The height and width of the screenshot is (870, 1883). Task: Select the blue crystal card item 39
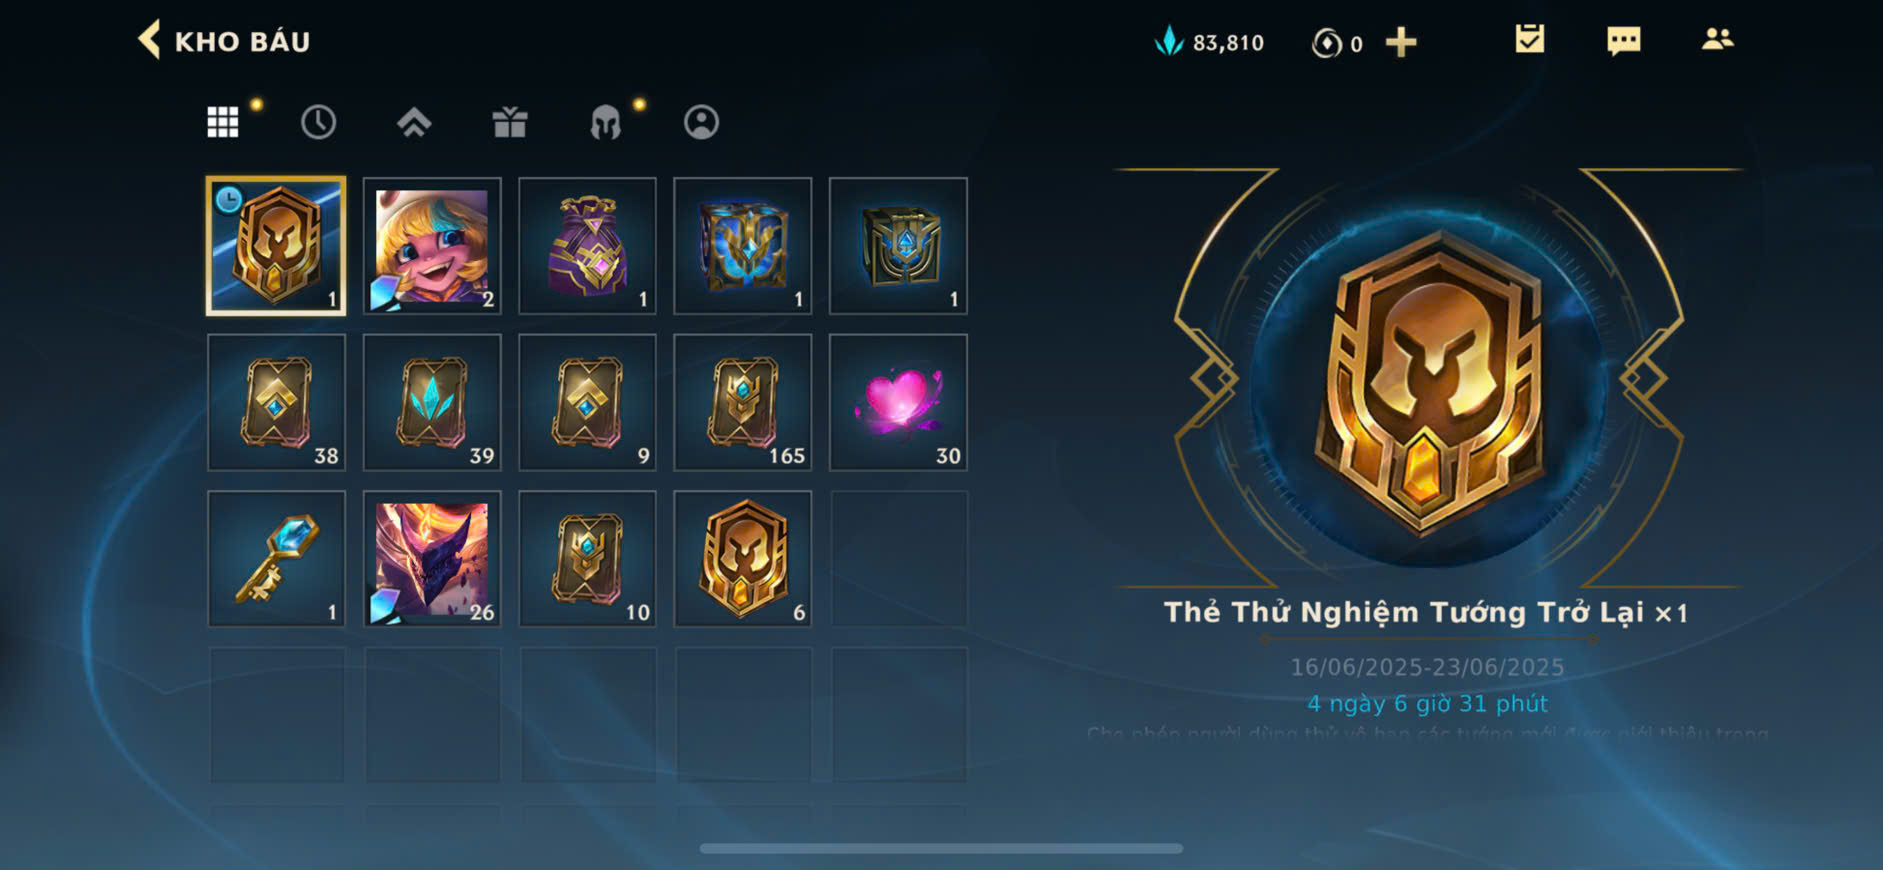[432, 402]
